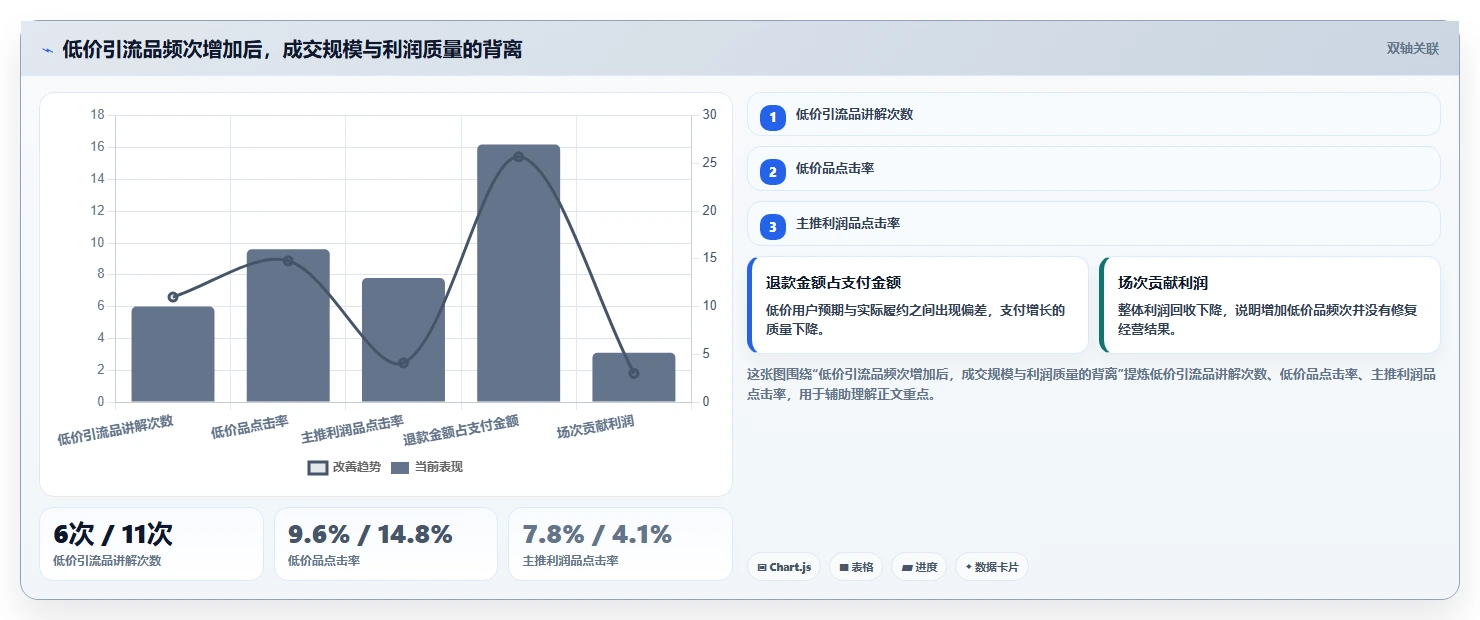Click the summary paragraph starting 这张图围绕
Screen dimensions: 1480x620
(1092, 384)
